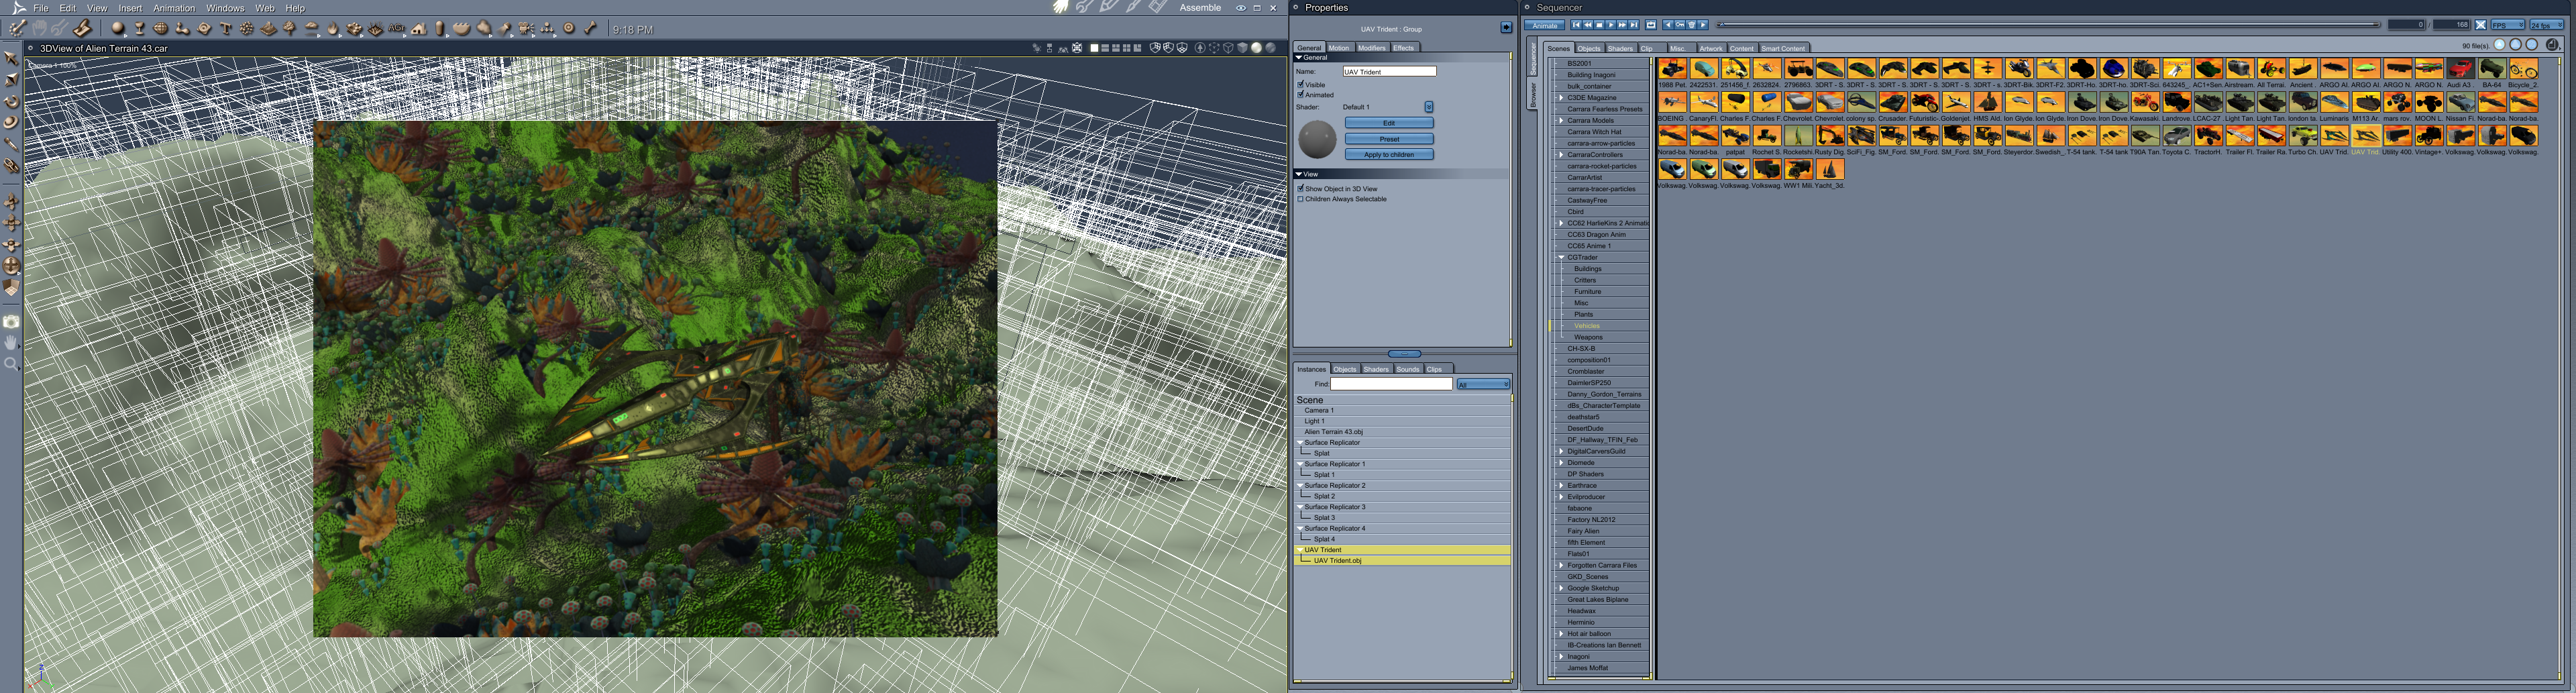Screen dimensions: 2576x693
Task: Switch to the Sounds tab
Action: [x=1408, y=369]
